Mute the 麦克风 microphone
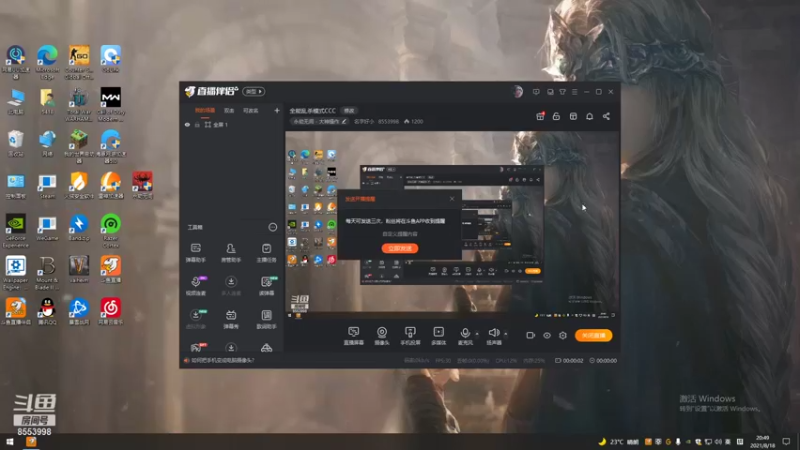 (x=465, y=333)
